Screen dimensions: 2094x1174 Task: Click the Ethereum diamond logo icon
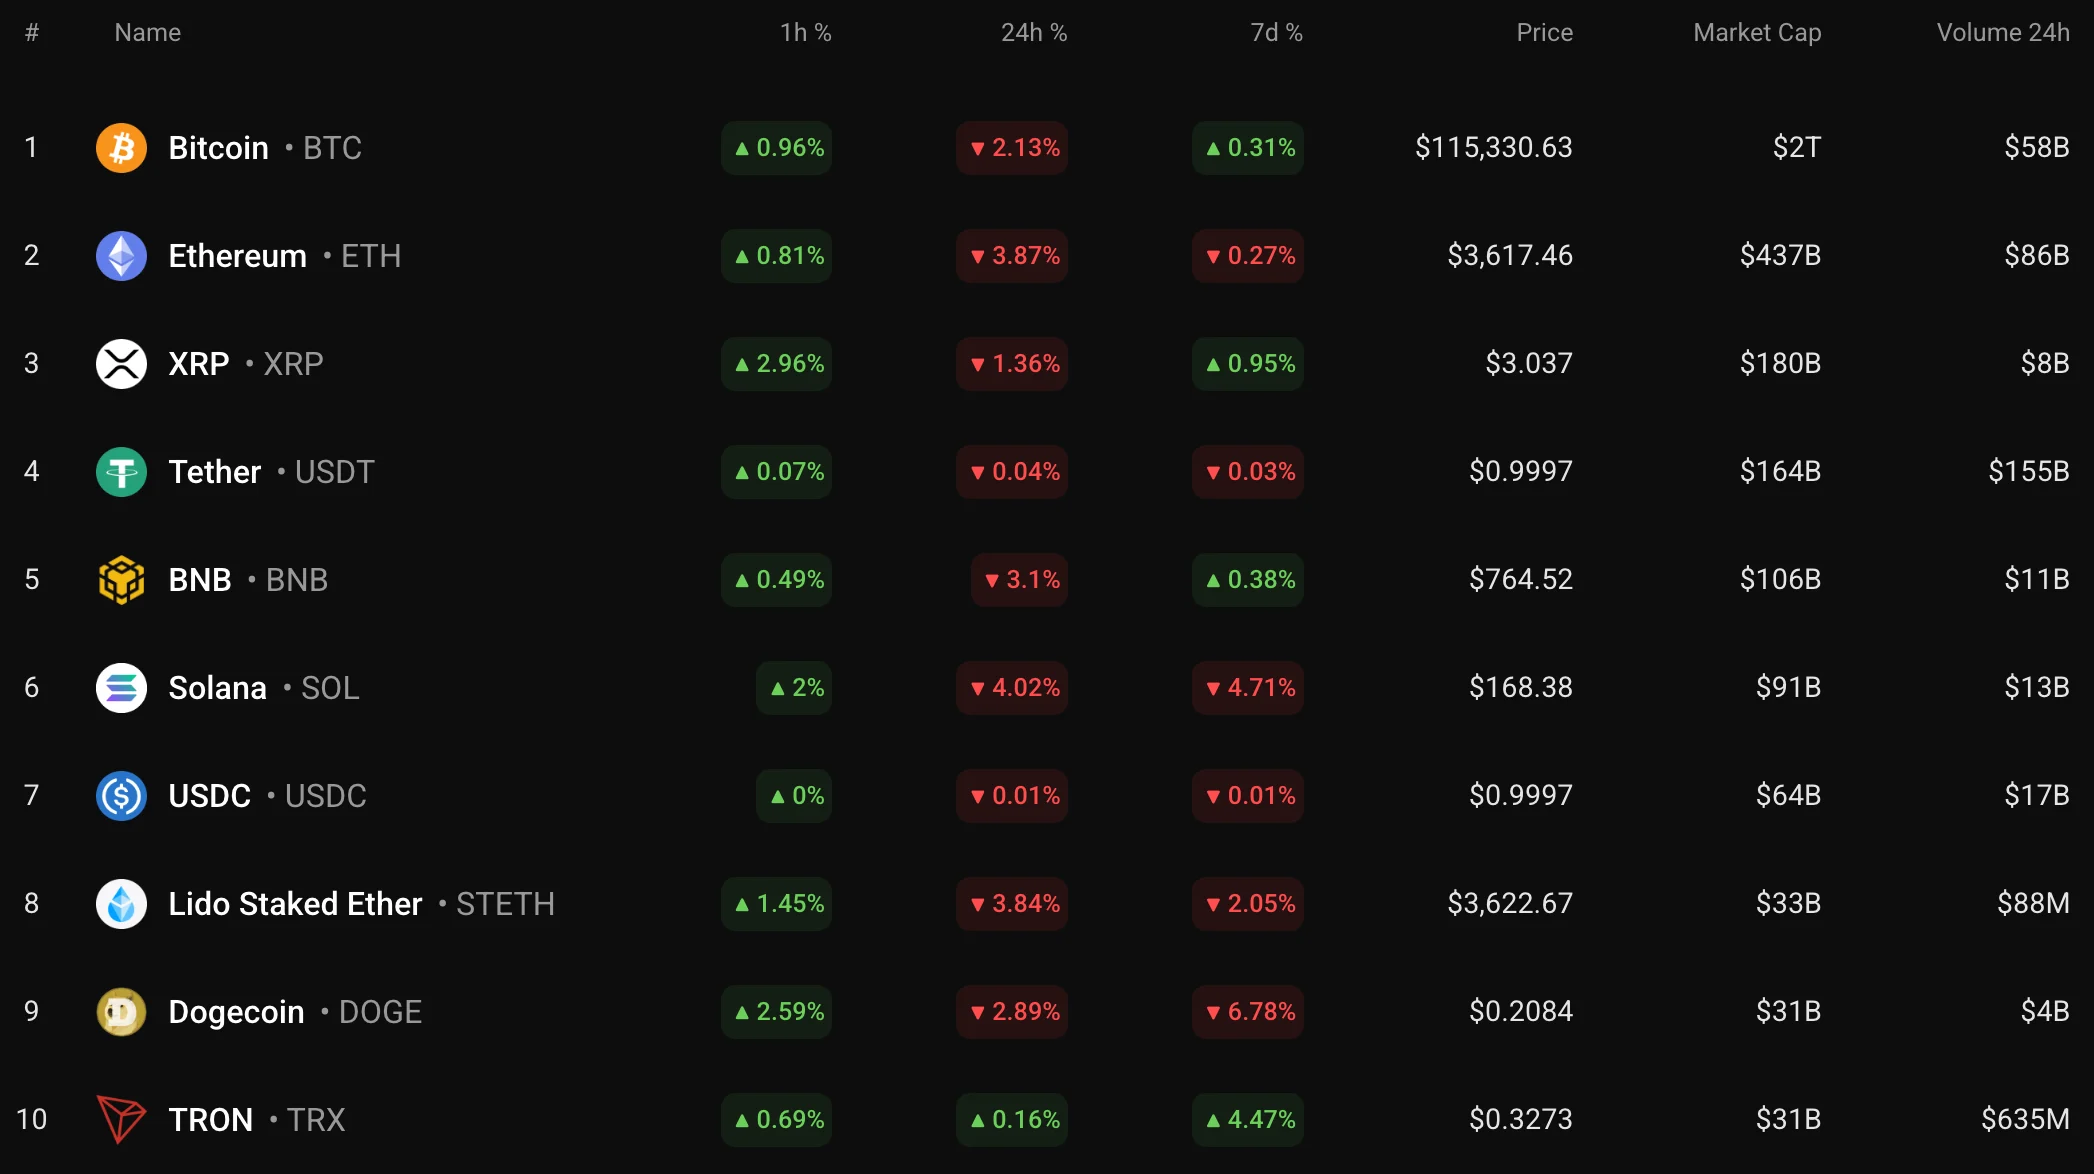tap(121, 256)
